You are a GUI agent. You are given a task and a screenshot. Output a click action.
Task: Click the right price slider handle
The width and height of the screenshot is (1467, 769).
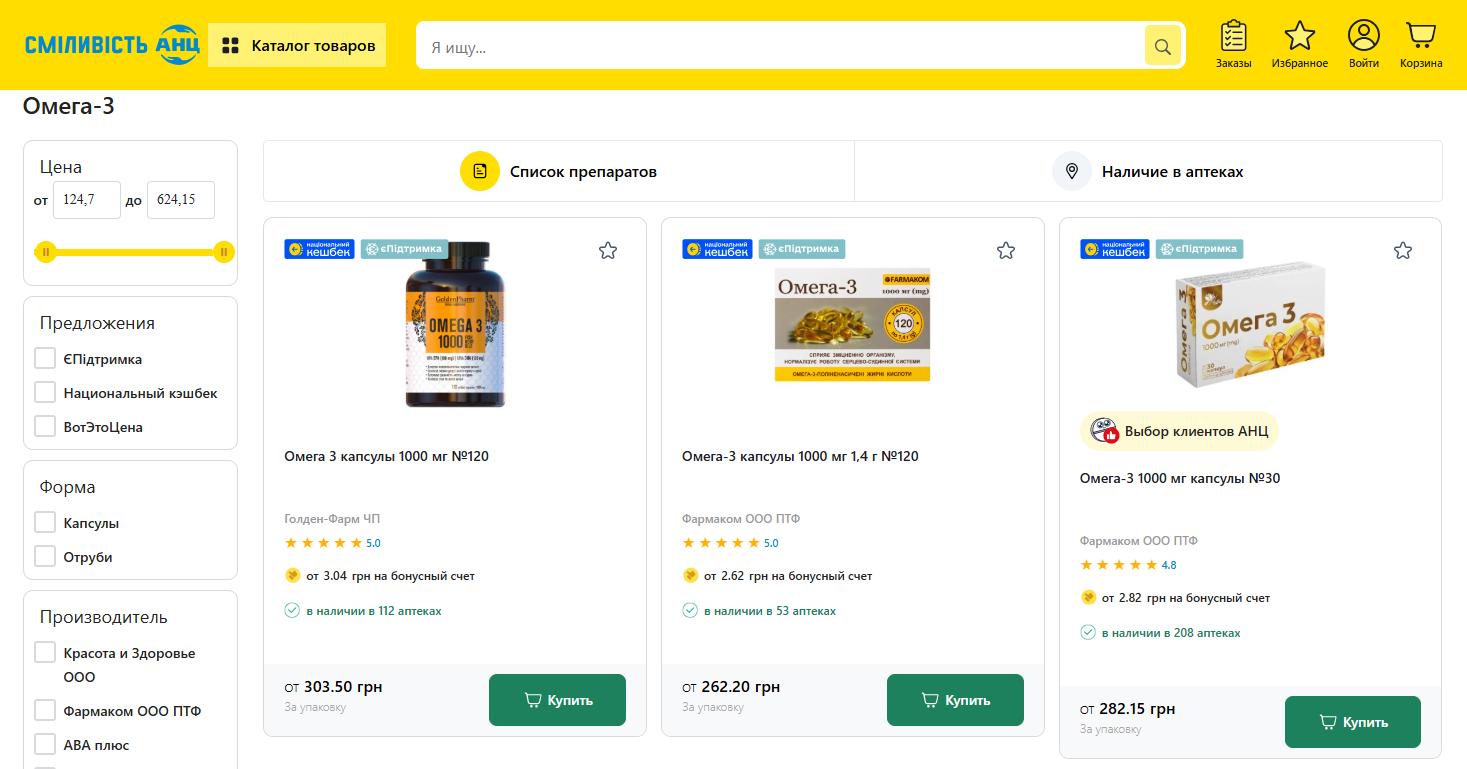click(x=224, y=252)
